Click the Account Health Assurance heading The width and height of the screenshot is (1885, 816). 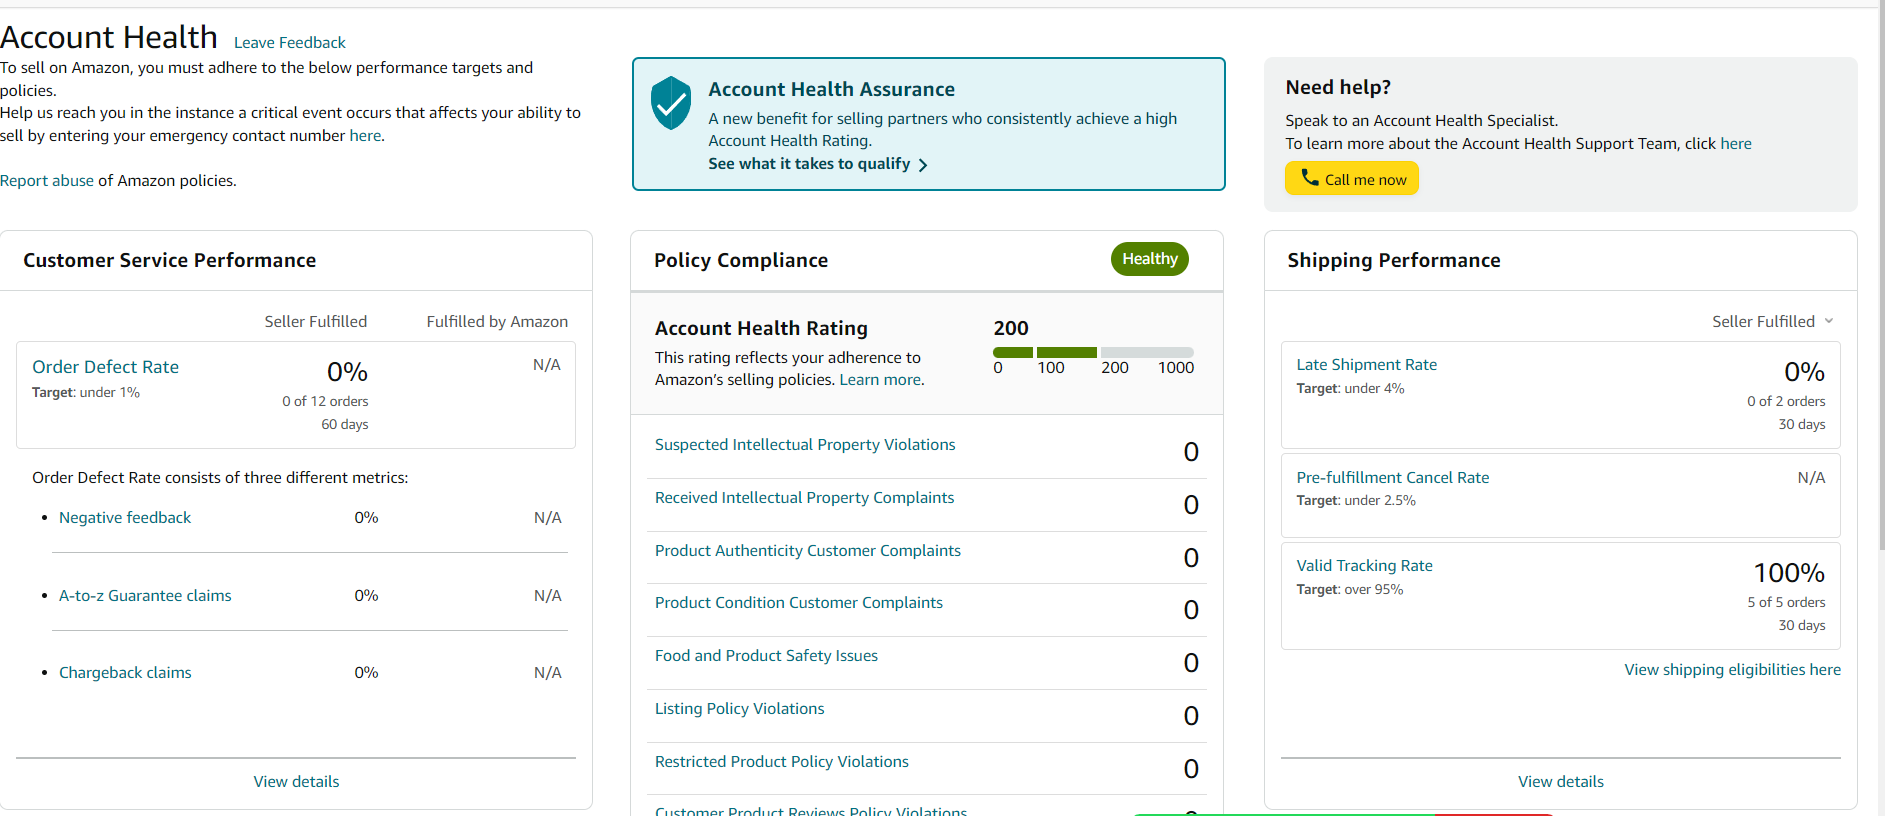coord(832,89)
